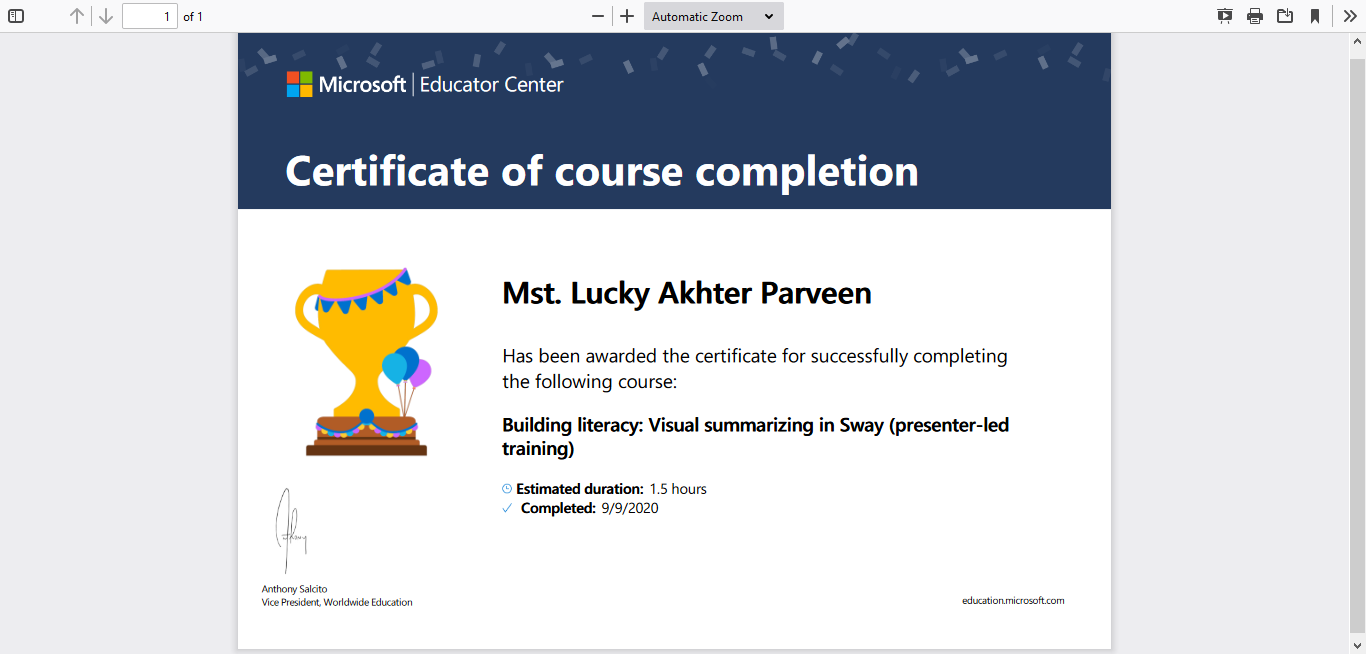
Task: Zoom in with plus button
Action: tap(627, 16)
